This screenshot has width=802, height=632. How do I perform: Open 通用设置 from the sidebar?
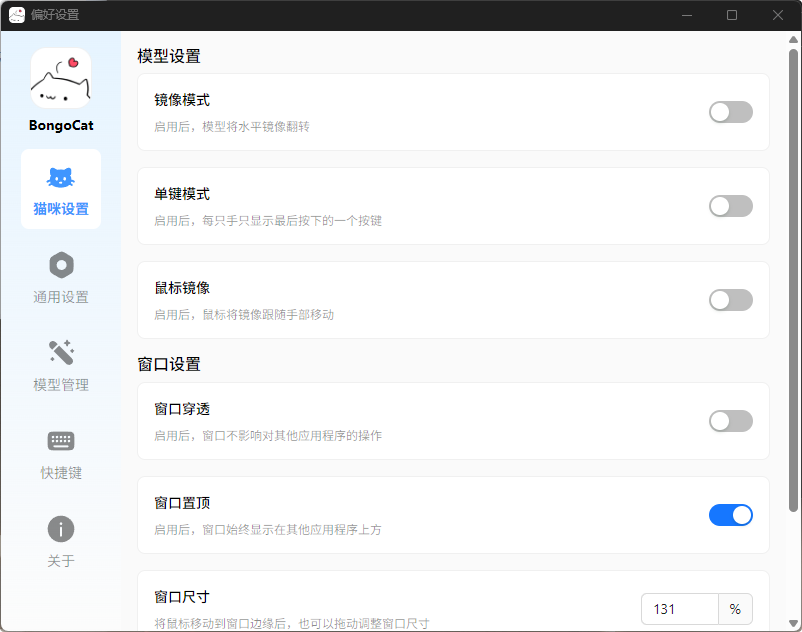click(x=61, y=278)
